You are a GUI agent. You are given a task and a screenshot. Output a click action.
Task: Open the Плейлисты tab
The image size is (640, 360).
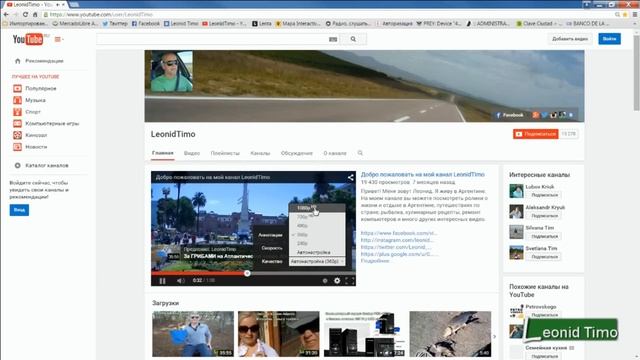point(225,153)
